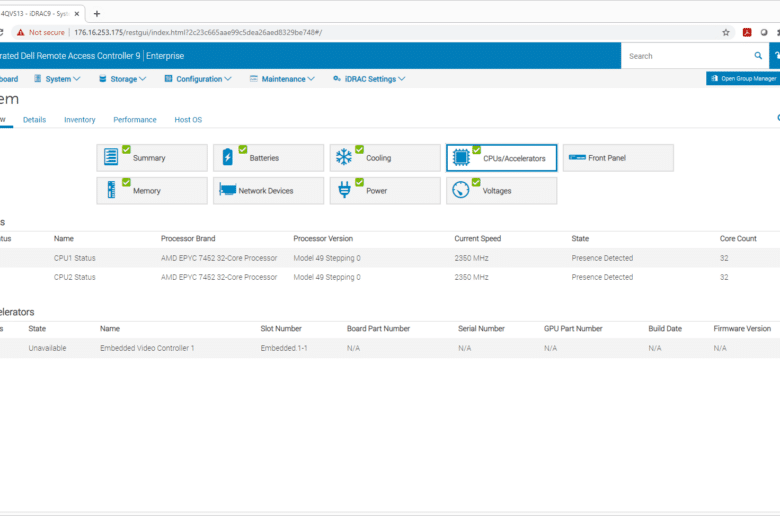The height and width of the screenshot is (516, 780).
Task: Click CPU1 AMD EPYC 7452 processor brand
Action: [219, 258]
